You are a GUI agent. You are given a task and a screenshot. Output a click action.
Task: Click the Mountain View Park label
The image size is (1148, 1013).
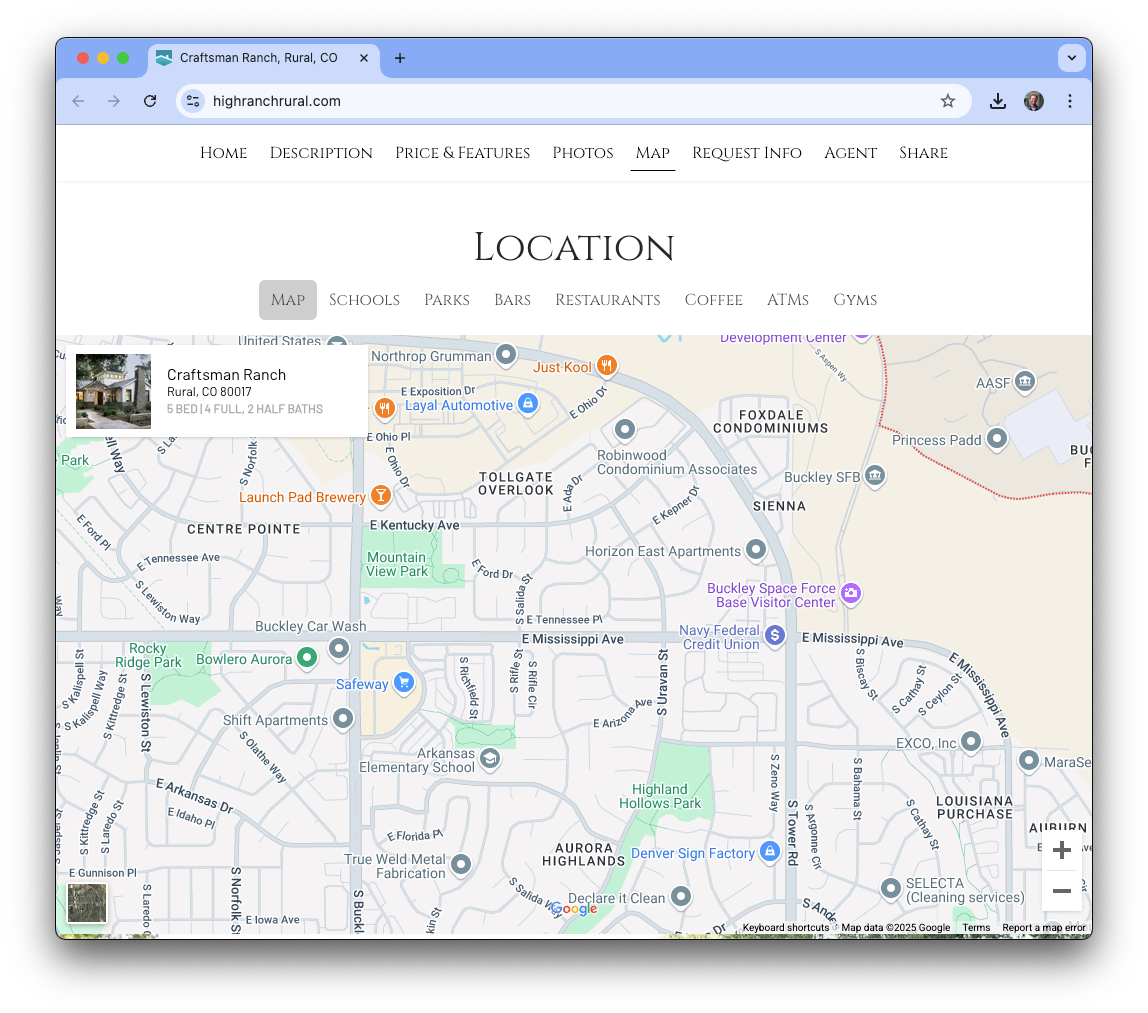click(x=397, y=564)
